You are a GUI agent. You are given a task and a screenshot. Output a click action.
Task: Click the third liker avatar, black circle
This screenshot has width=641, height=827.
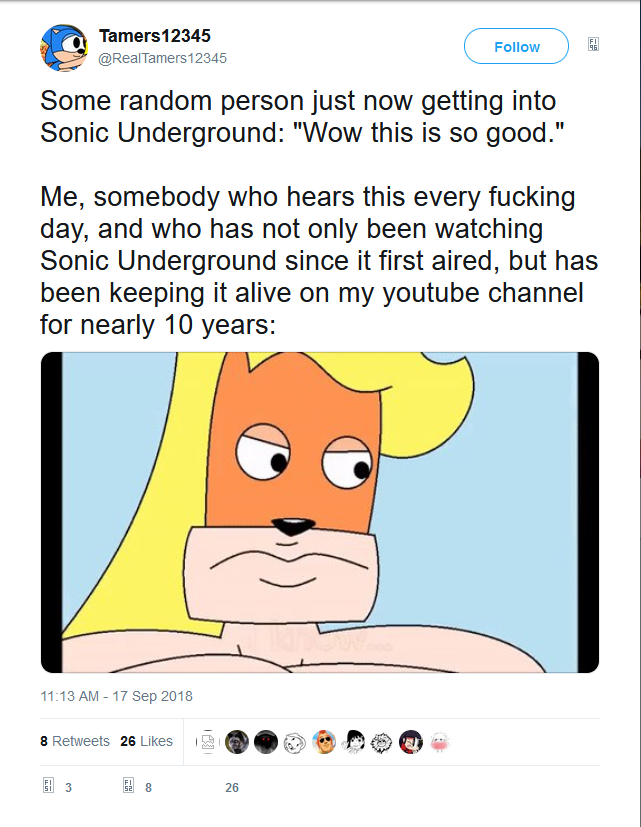pos(266,742)
